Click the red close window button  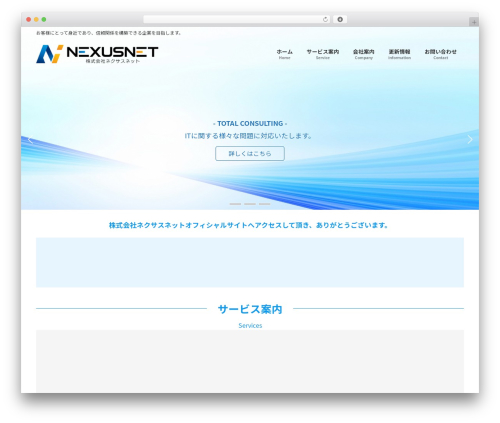click(x=29, y=19)
